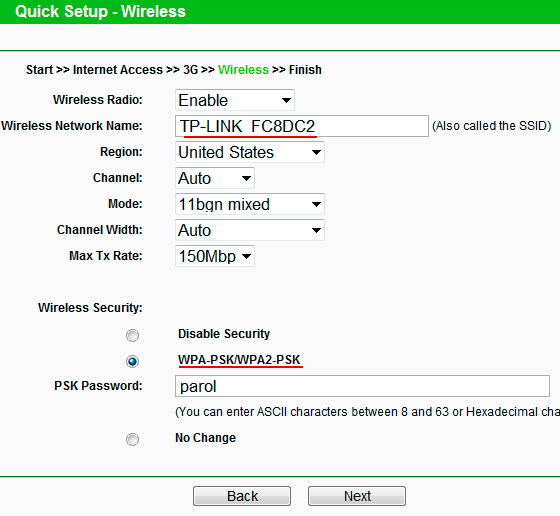Screen dimensions: 560x516
Task: Click the '(Also called the SSID)' note
Action: (x=492, y=126)
